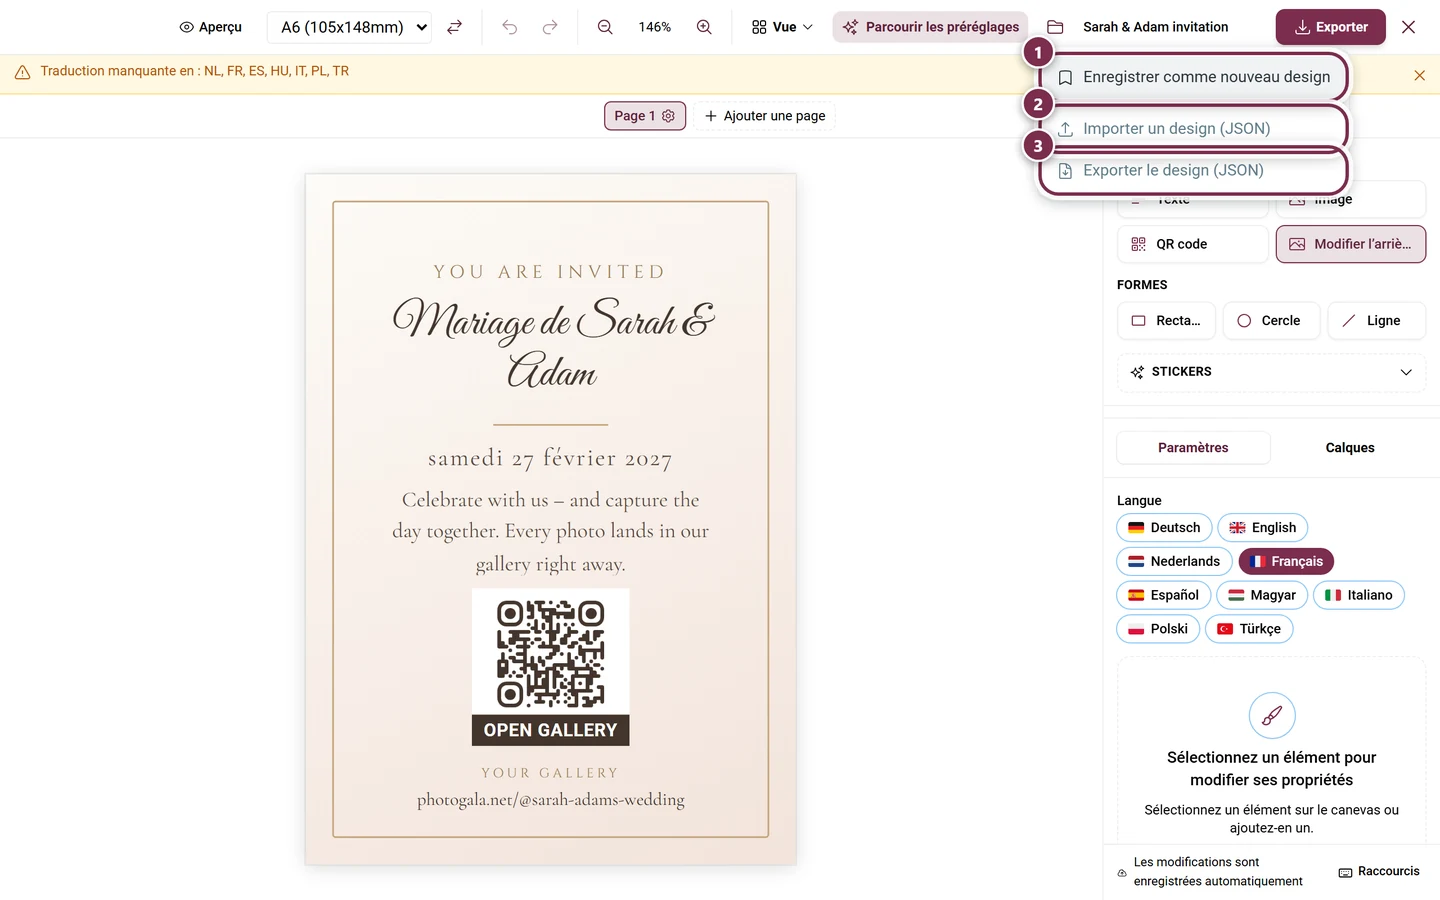Add a QR code element
The image size is (1440, 900).
[x=1193, y=244]
